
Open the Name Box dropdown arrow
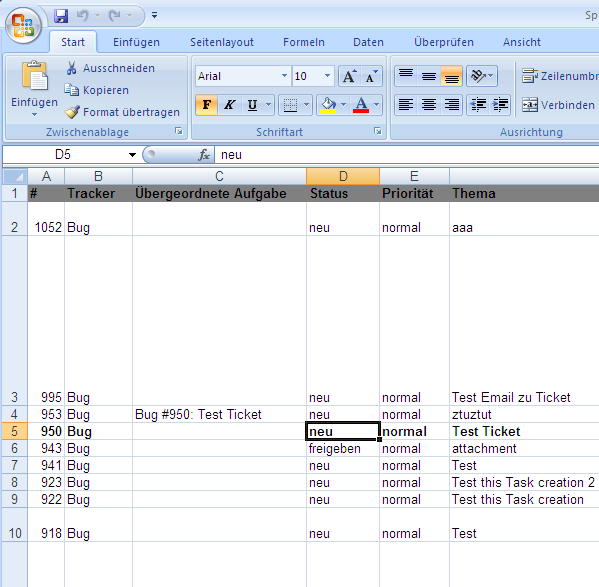(132, 155)
